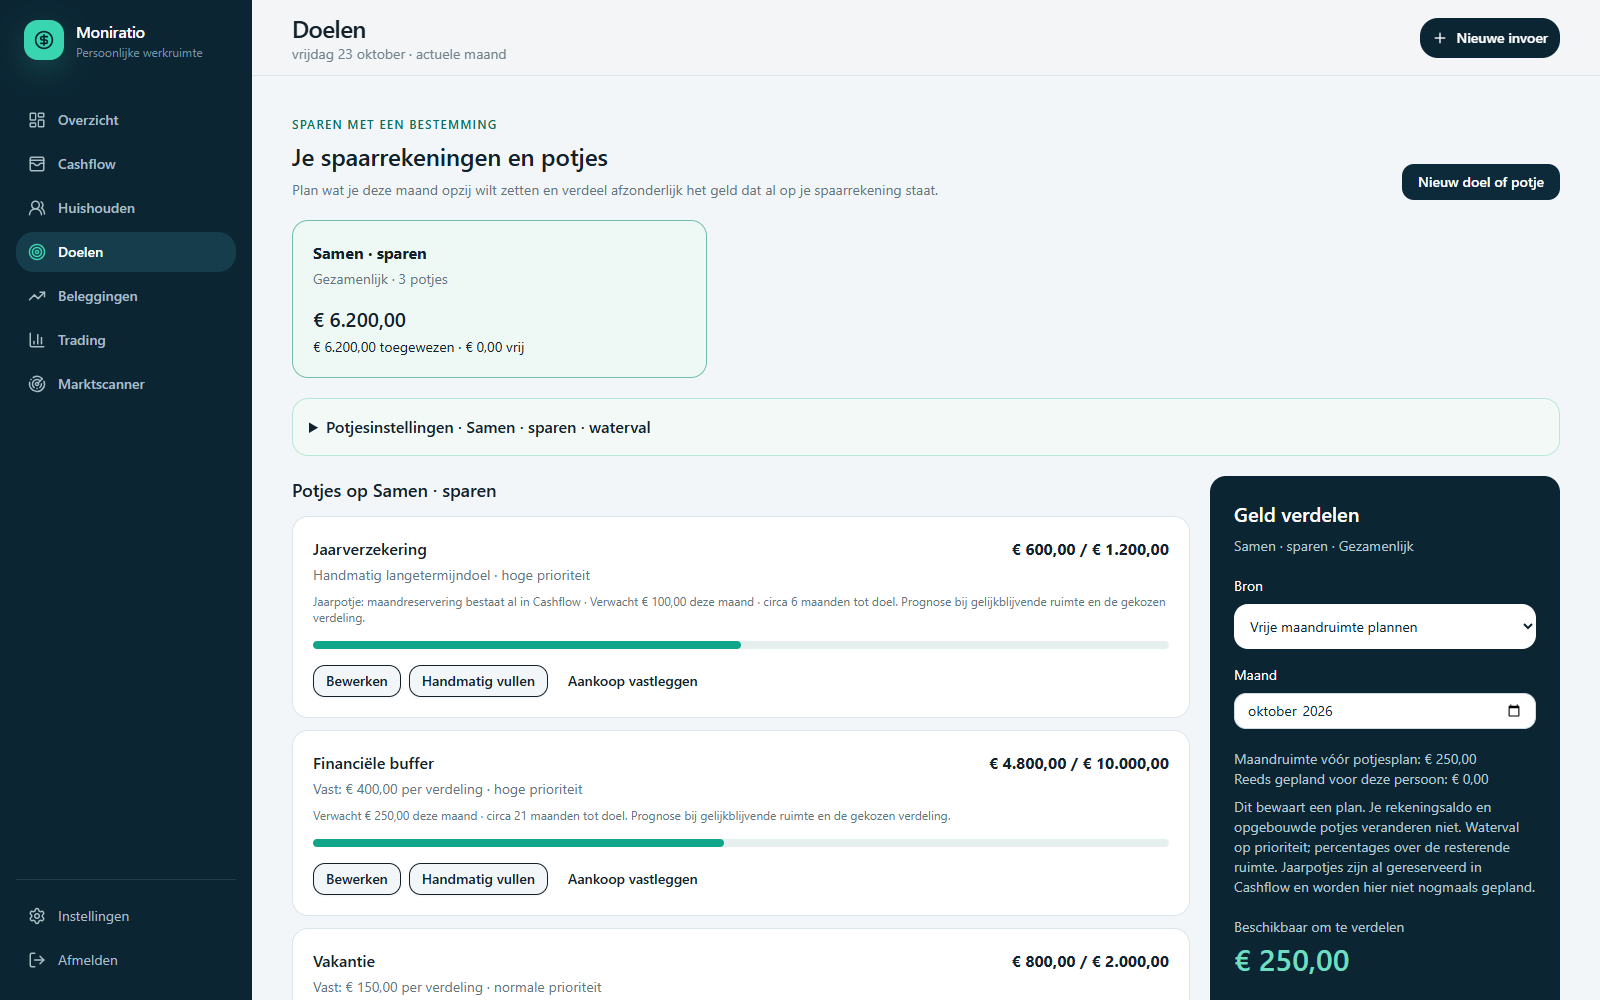Click the Instellingen gear icon
This screenshot has height=1000, width=1600.
click(37, 916)
